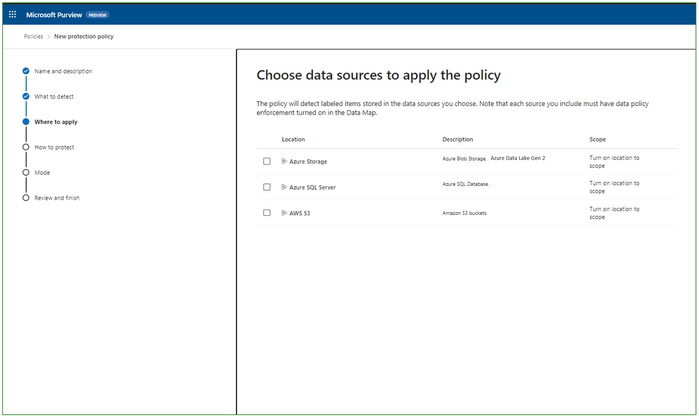Viewport: 699px width, 417px height.
Task: Open the Policies breadcrumb link
Action: (33, 36)
